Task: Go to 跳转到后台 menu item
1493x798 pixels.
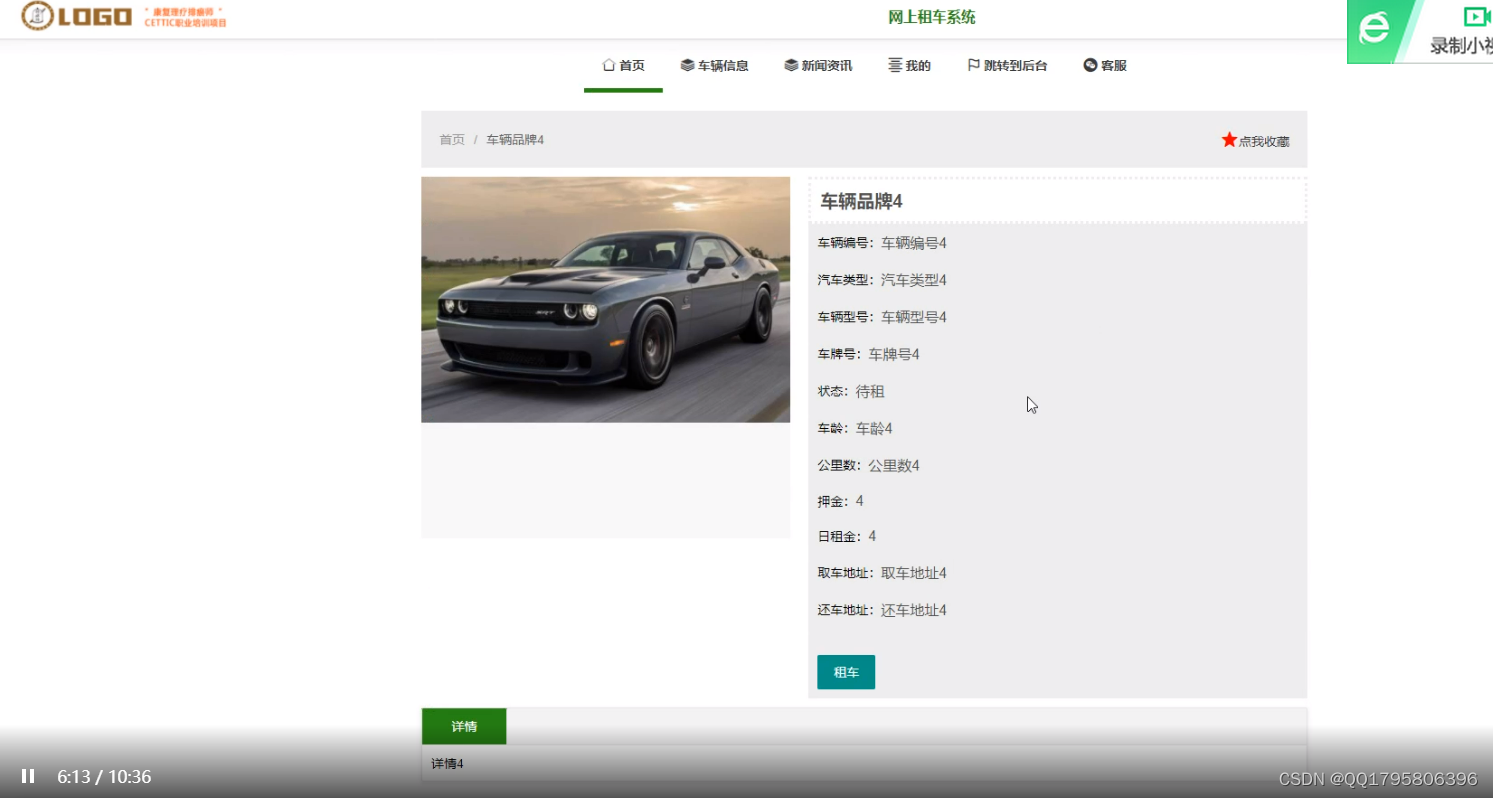Action: pos(1007,66)
